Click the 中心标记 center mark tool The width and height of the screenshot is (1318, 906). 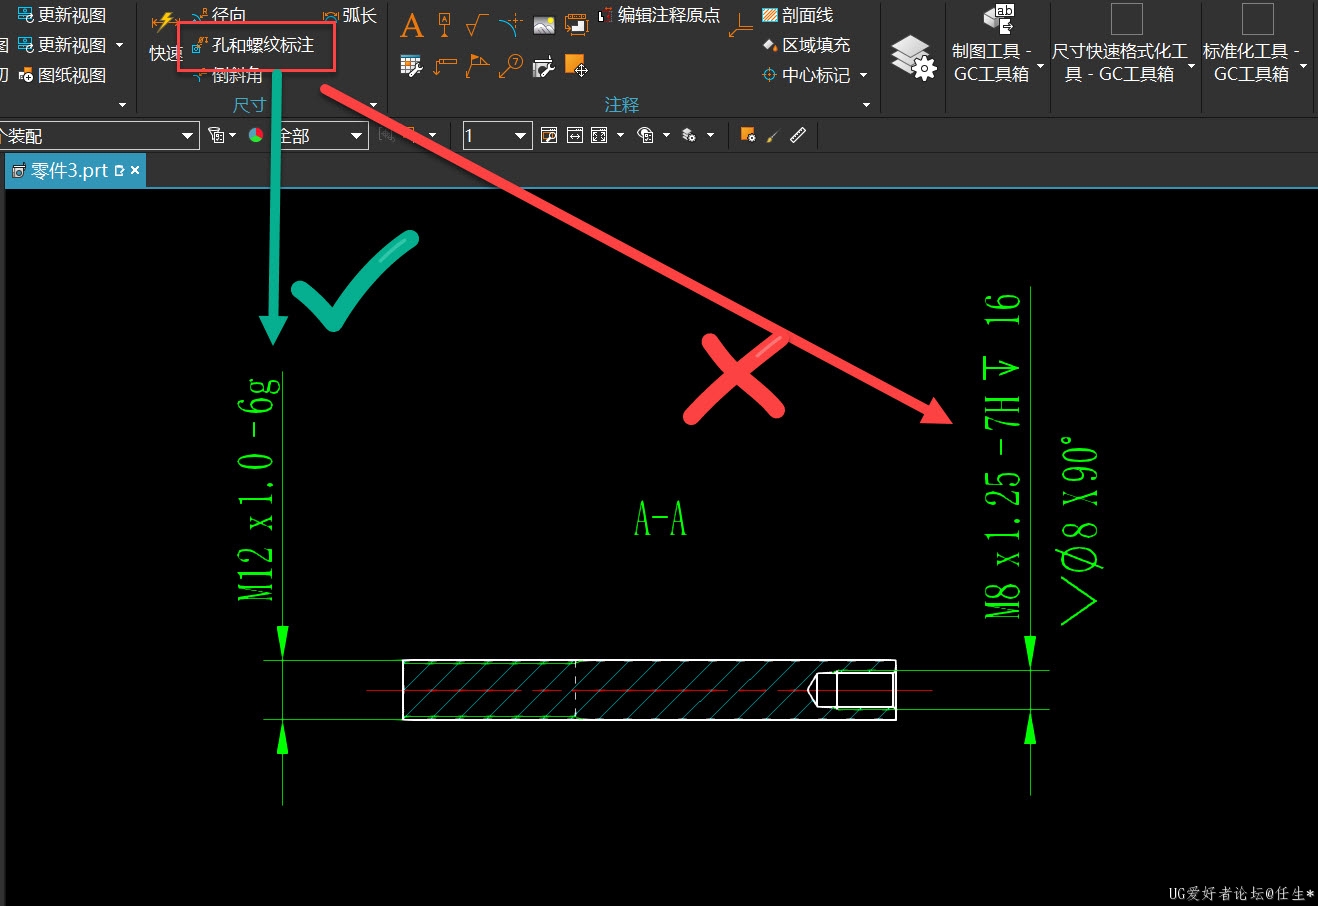point(806,75)
